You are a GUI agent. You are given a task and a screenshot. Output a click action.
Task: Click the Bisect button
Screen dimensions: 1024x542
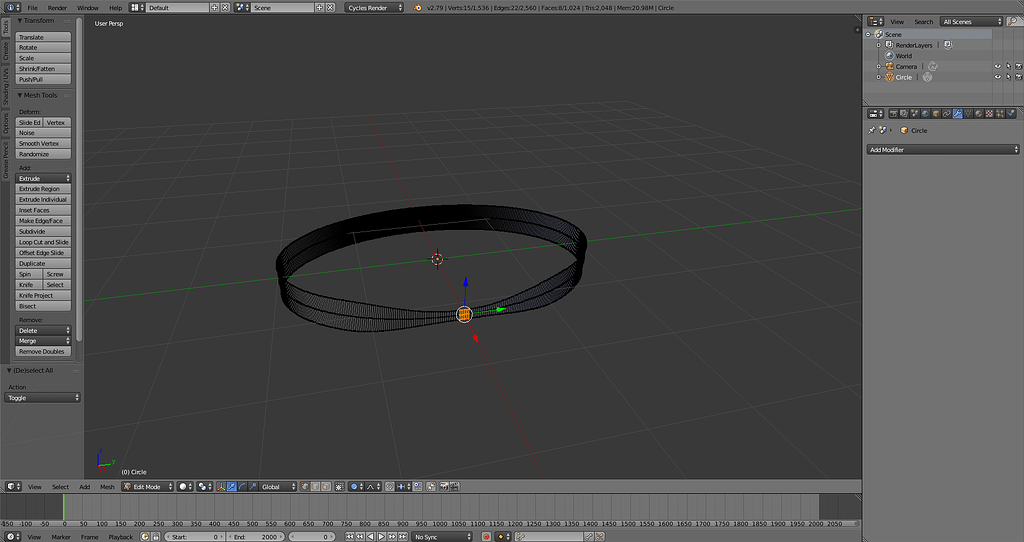pyautogui.click(x=43, y=306)
